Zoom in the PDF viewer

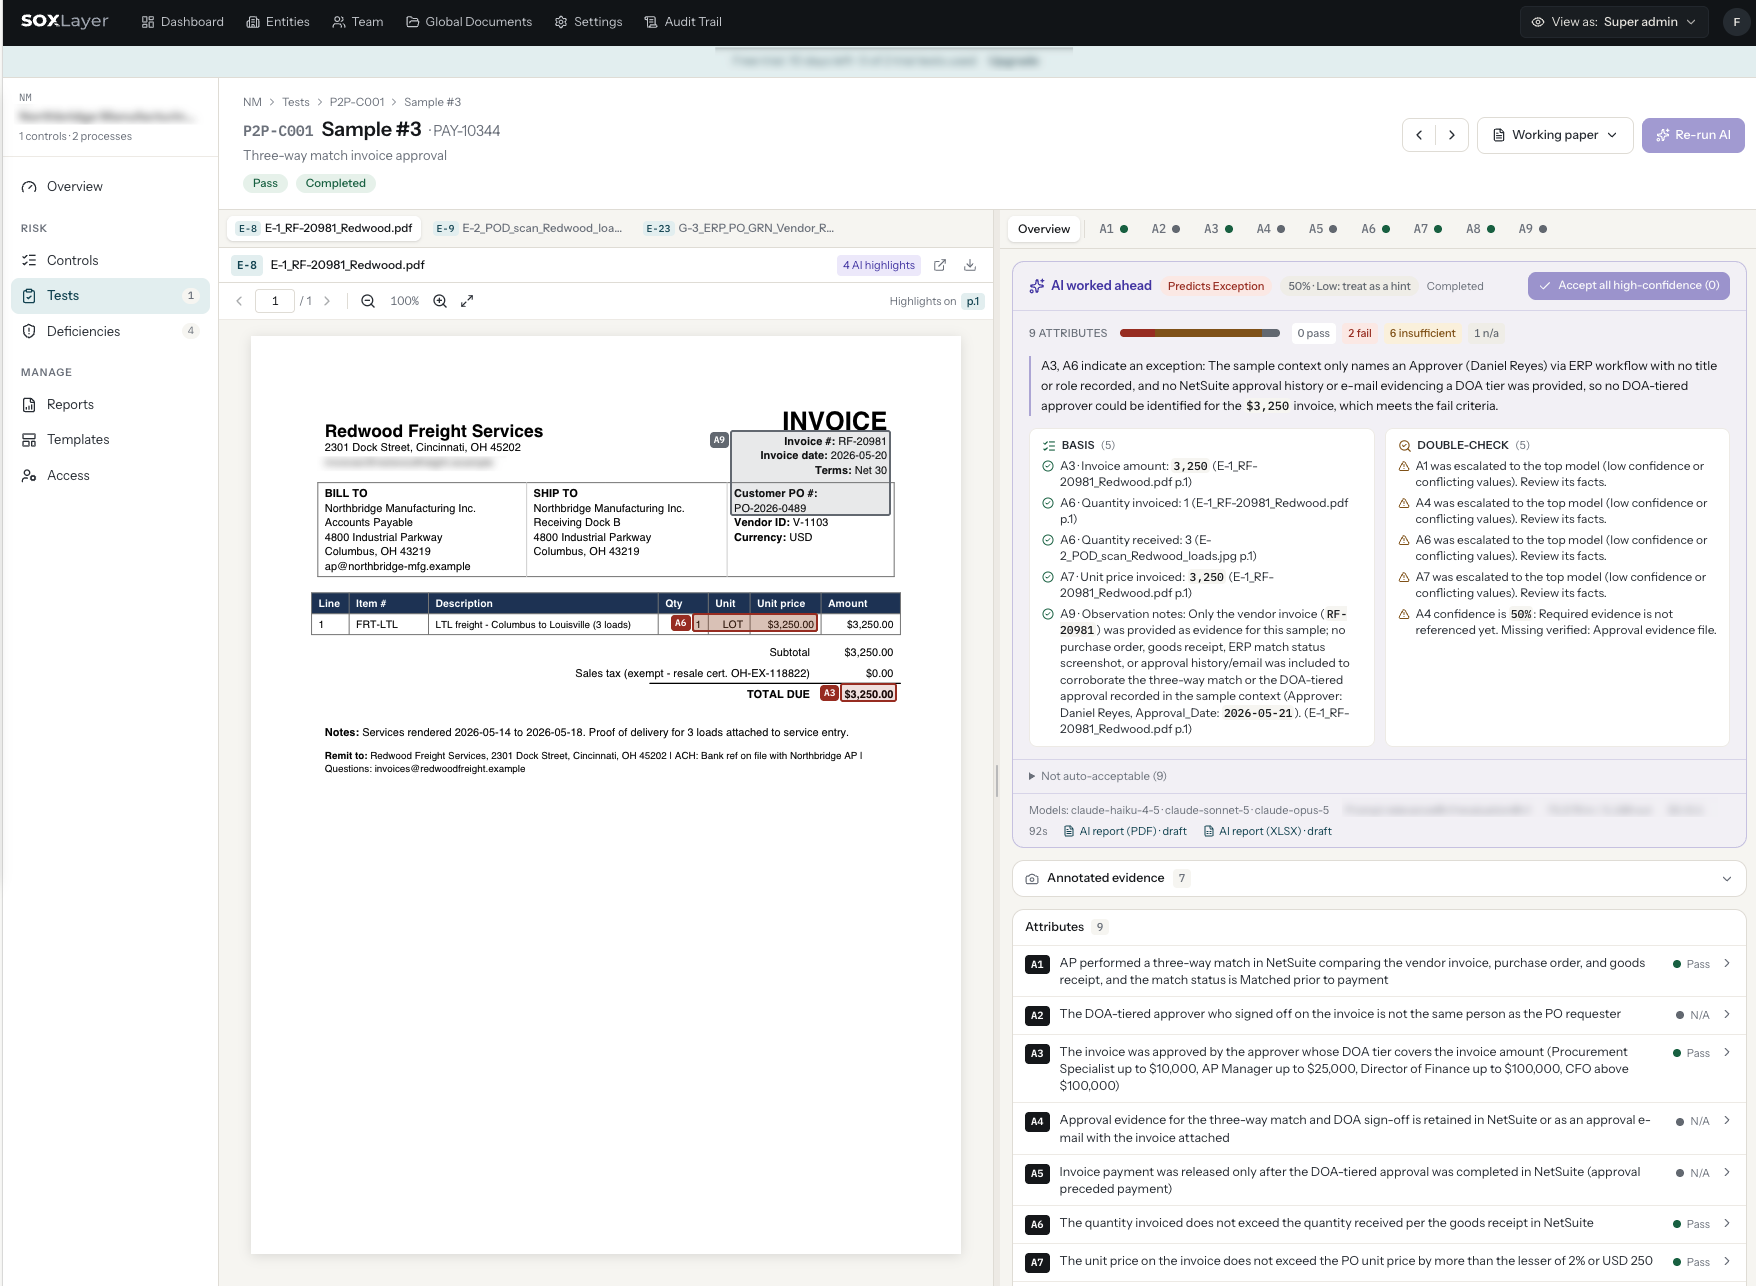tap(440, 301)
